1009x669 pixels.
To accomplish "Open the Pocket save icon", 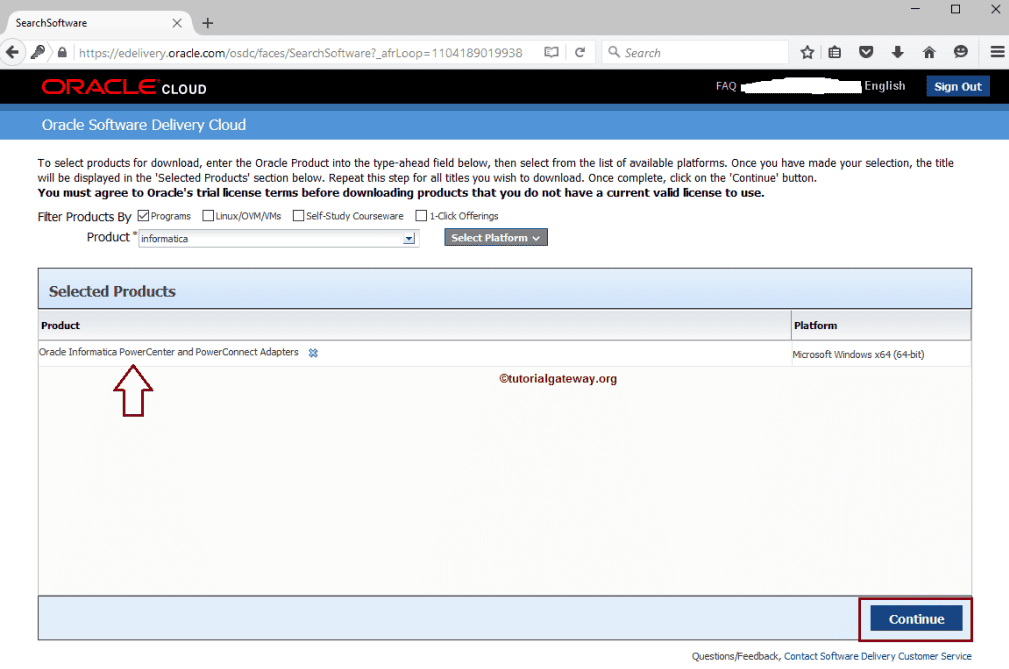I will [x=865, y=51].
